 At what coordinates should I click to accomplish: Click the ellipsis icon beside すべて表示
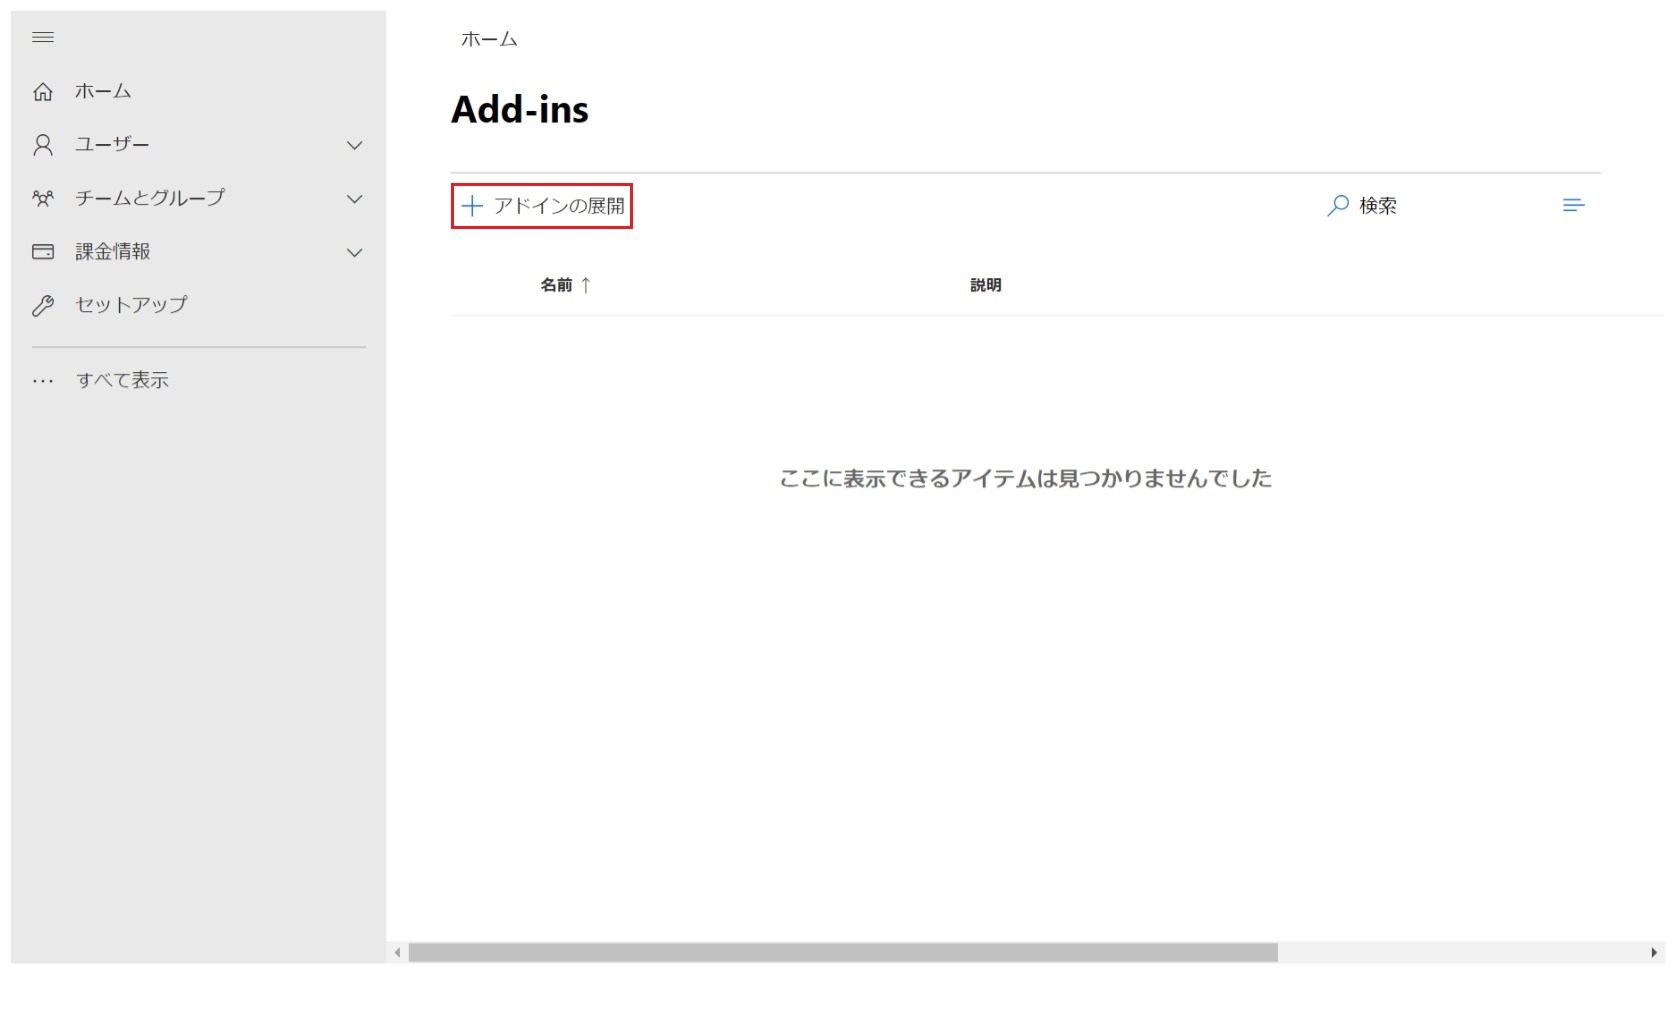click(x=43, y=381)
